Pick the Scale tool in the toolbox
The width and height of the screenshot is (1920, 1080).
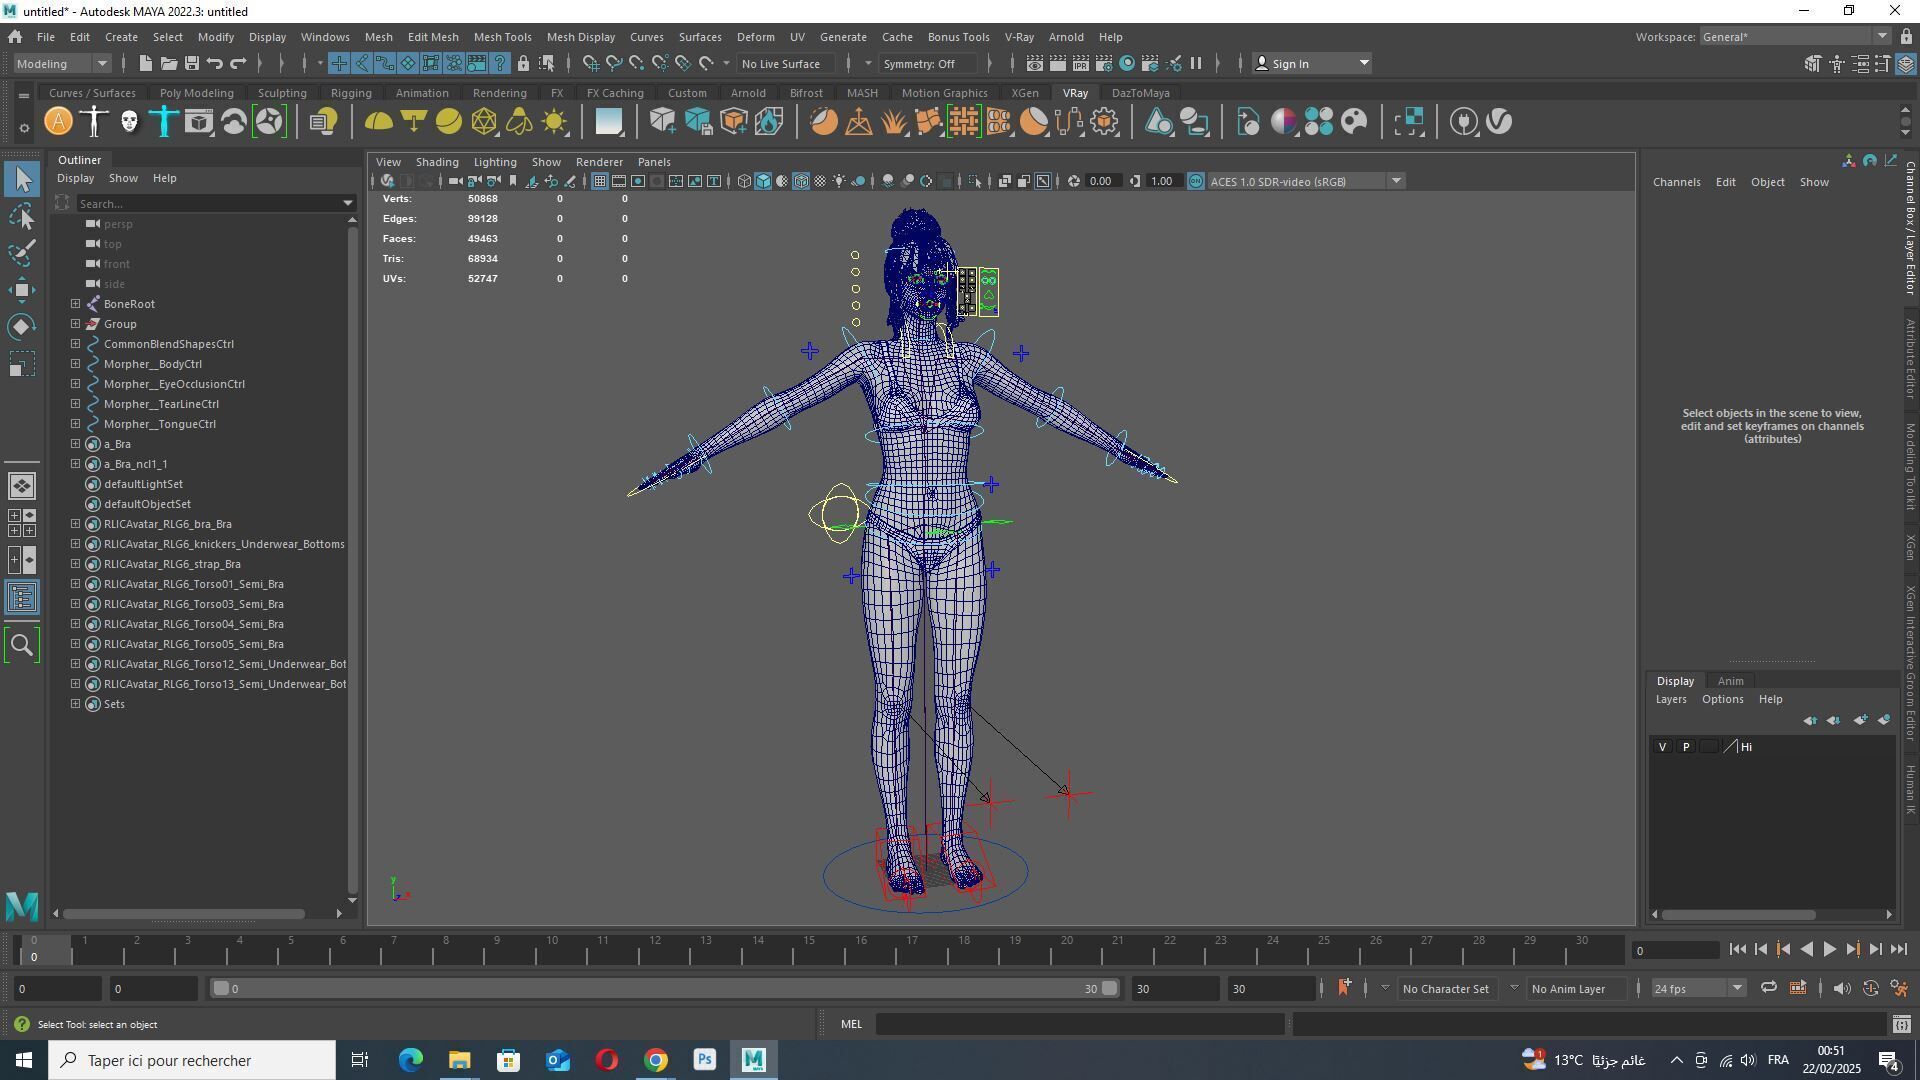tap(22, 364)
